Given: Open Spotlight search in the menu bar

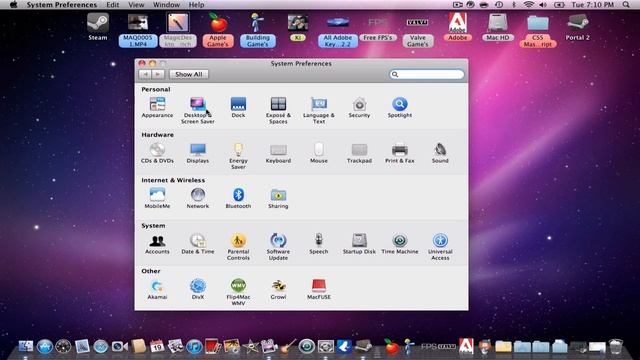Looking at the screenshot, I should (x=626, y=5).
